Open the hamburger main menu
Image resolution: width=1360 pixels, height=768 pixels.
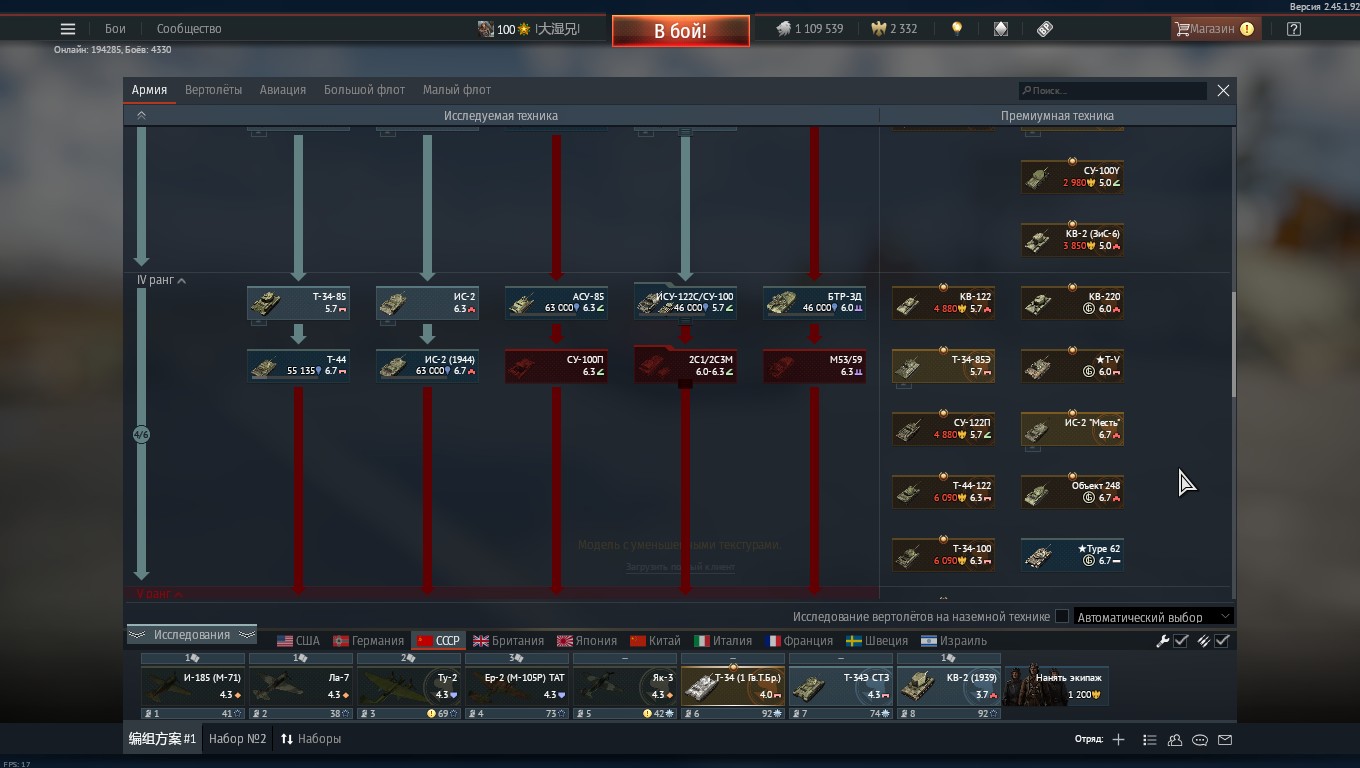(x=68, y=29)
